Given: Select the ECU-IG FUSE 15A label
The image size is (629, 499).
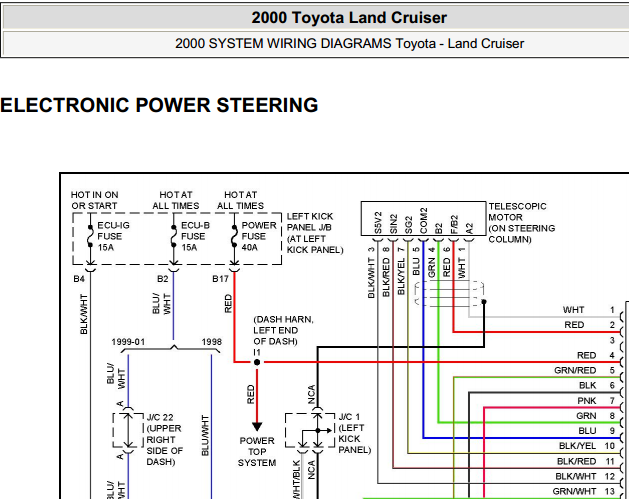Looking at the screenshot, I should 114,236.
